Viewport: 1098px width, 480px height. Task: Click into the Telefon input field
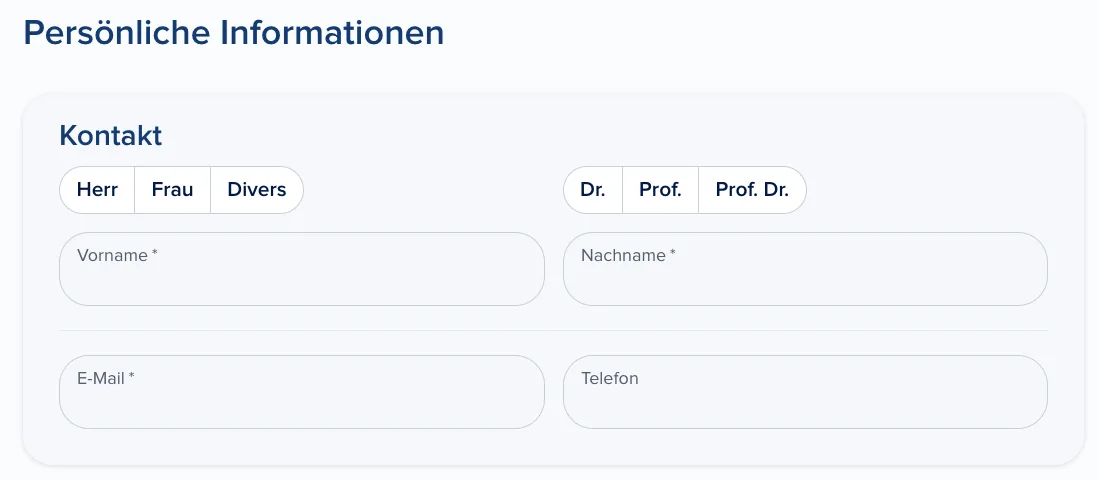[805, 392]
